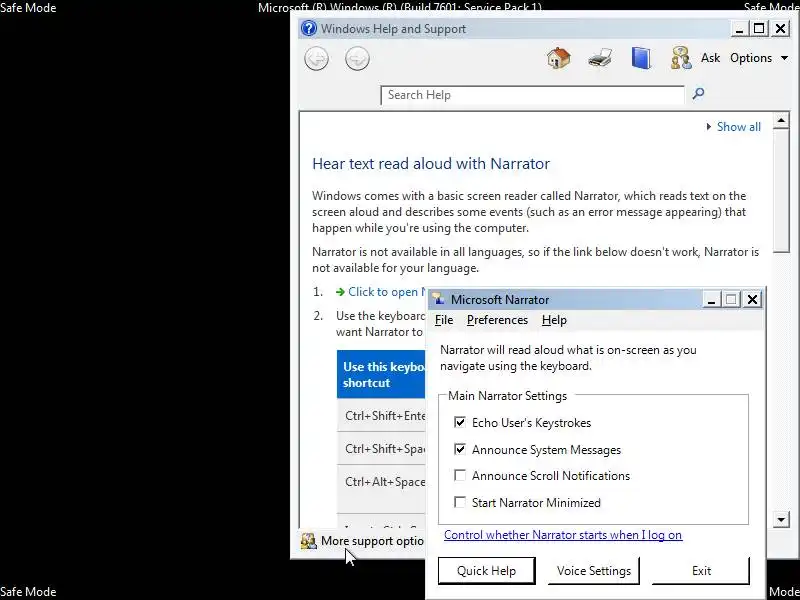Click help pane scrollbar up arrow
The width and height of the screenshot is (800, 600).
coord(781,121)
